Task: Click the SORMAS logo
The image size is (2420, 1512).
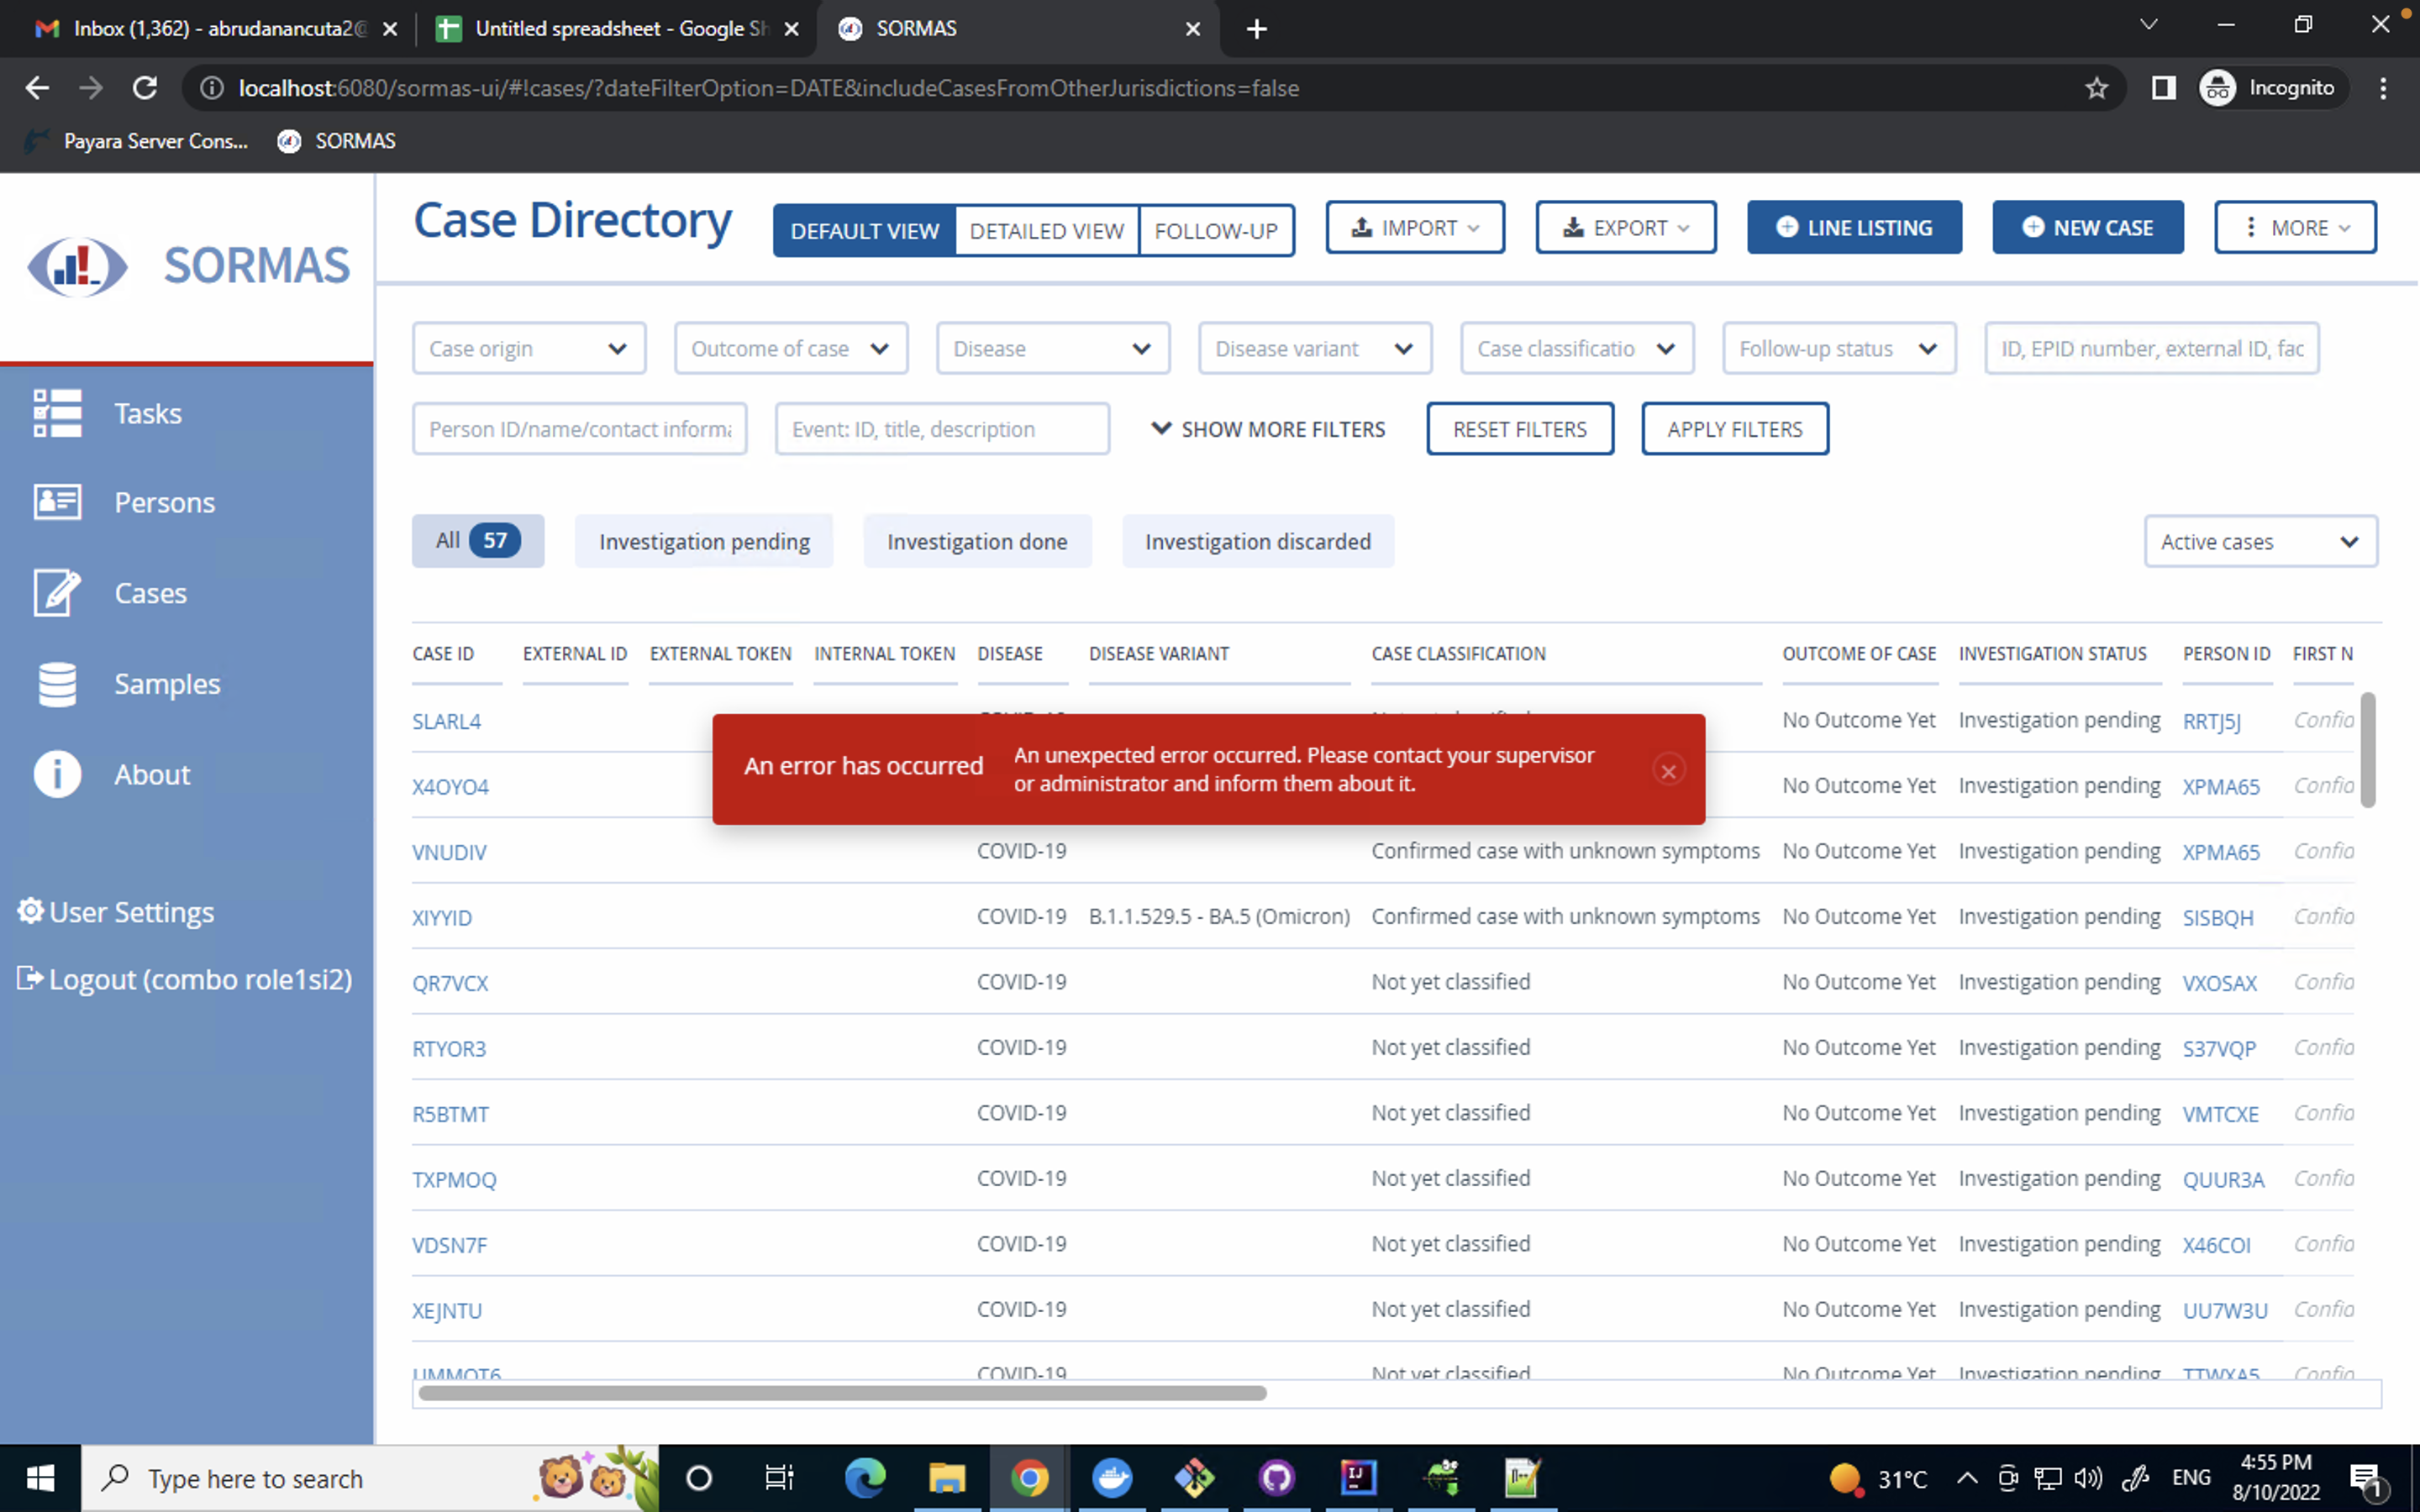Action: pos(78,266)
